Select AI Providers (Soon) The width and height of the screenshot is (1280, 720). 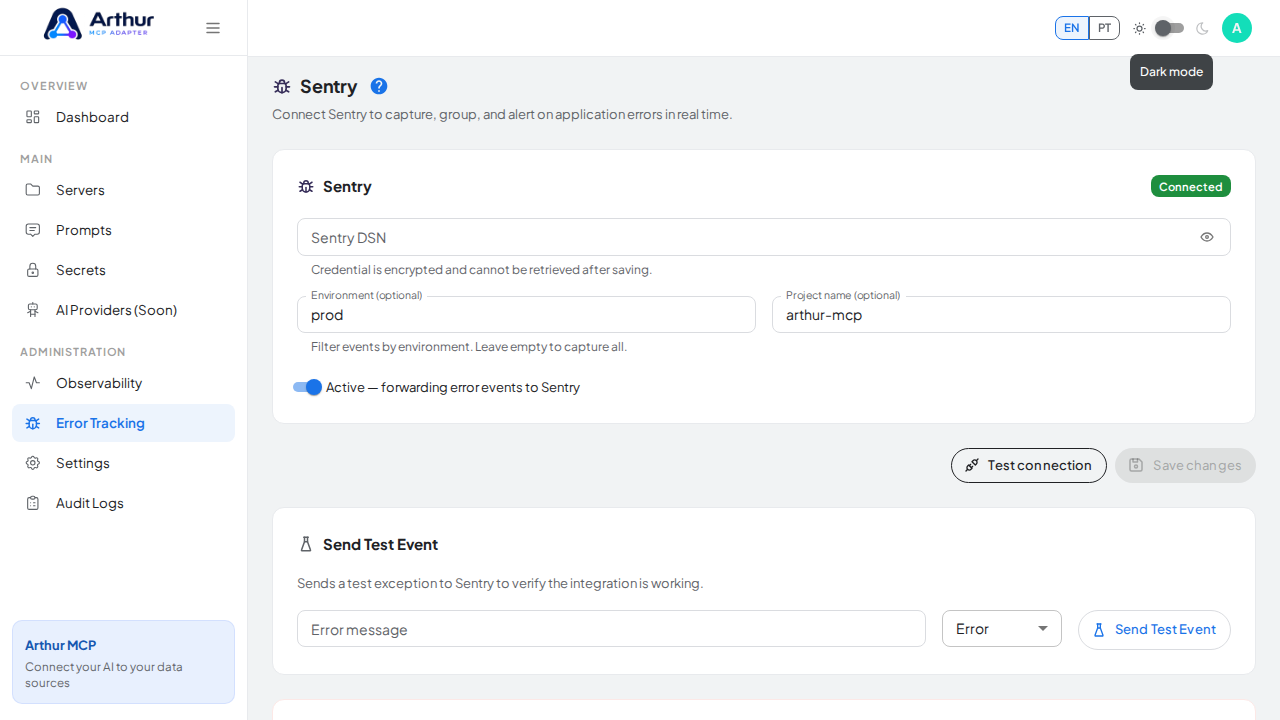123,310
